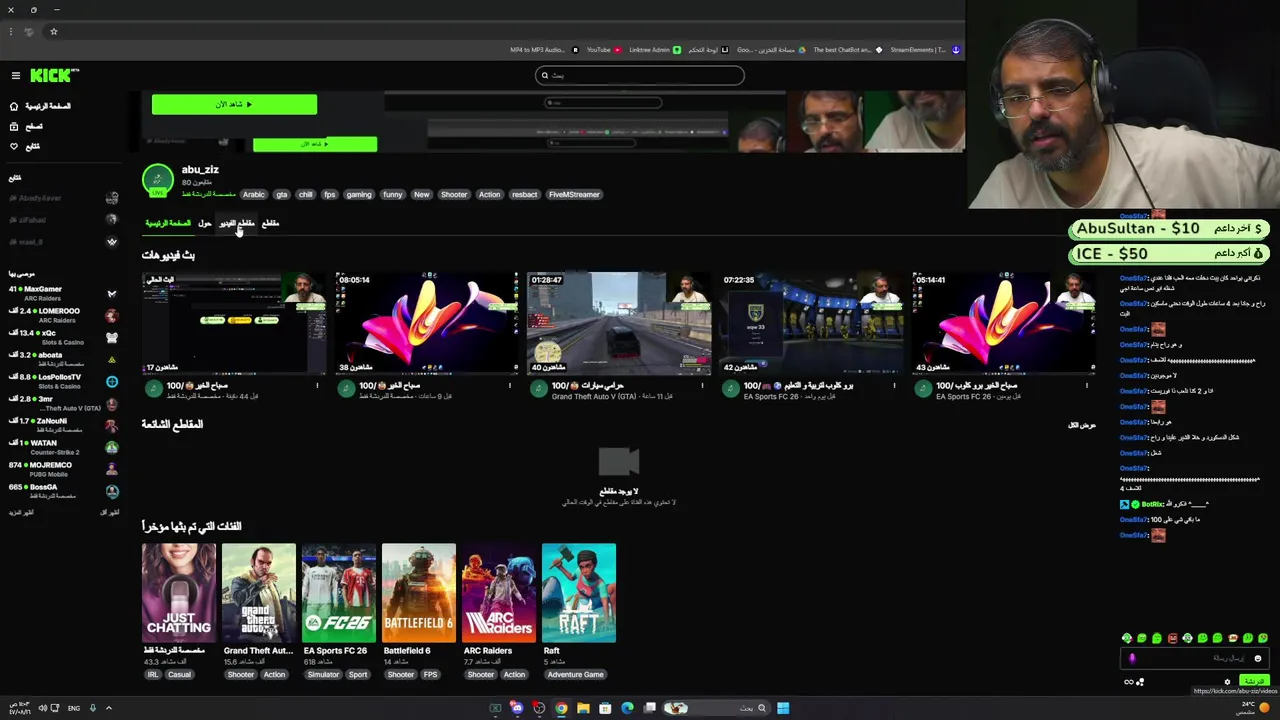Image resolution: width=1280 pixels, height=720 pixels.
Task: Click the infinity icon below chat input
Action: click(x=1129, y=682)
